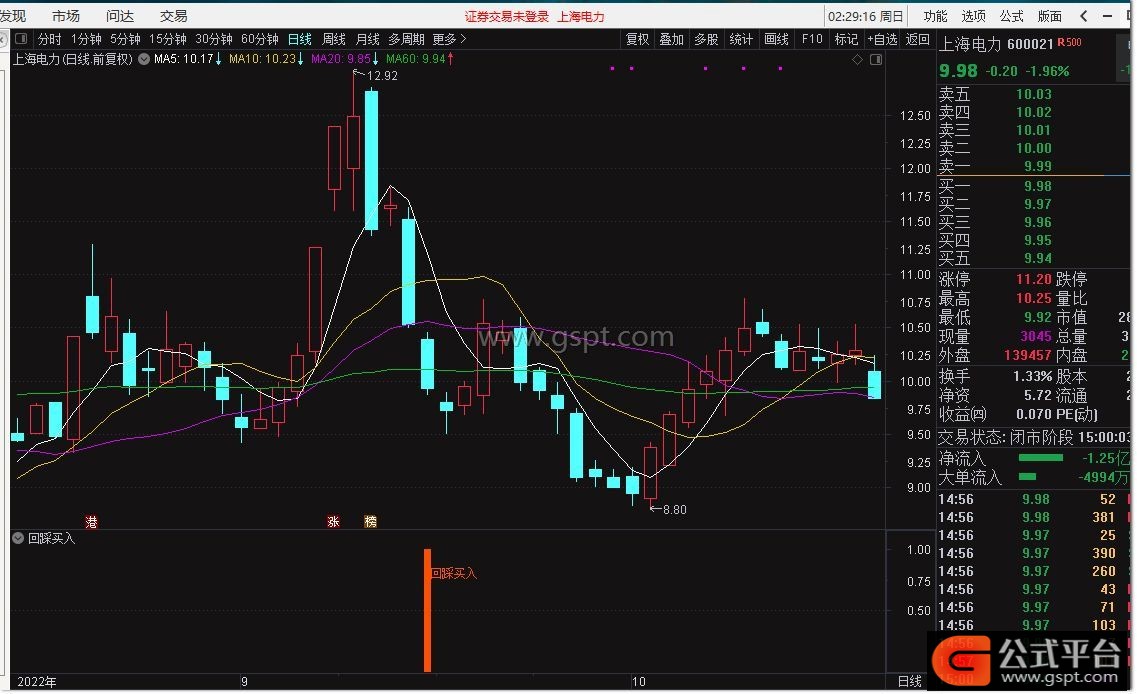Switch to the 月线 monthly tab

coord(368,39)
